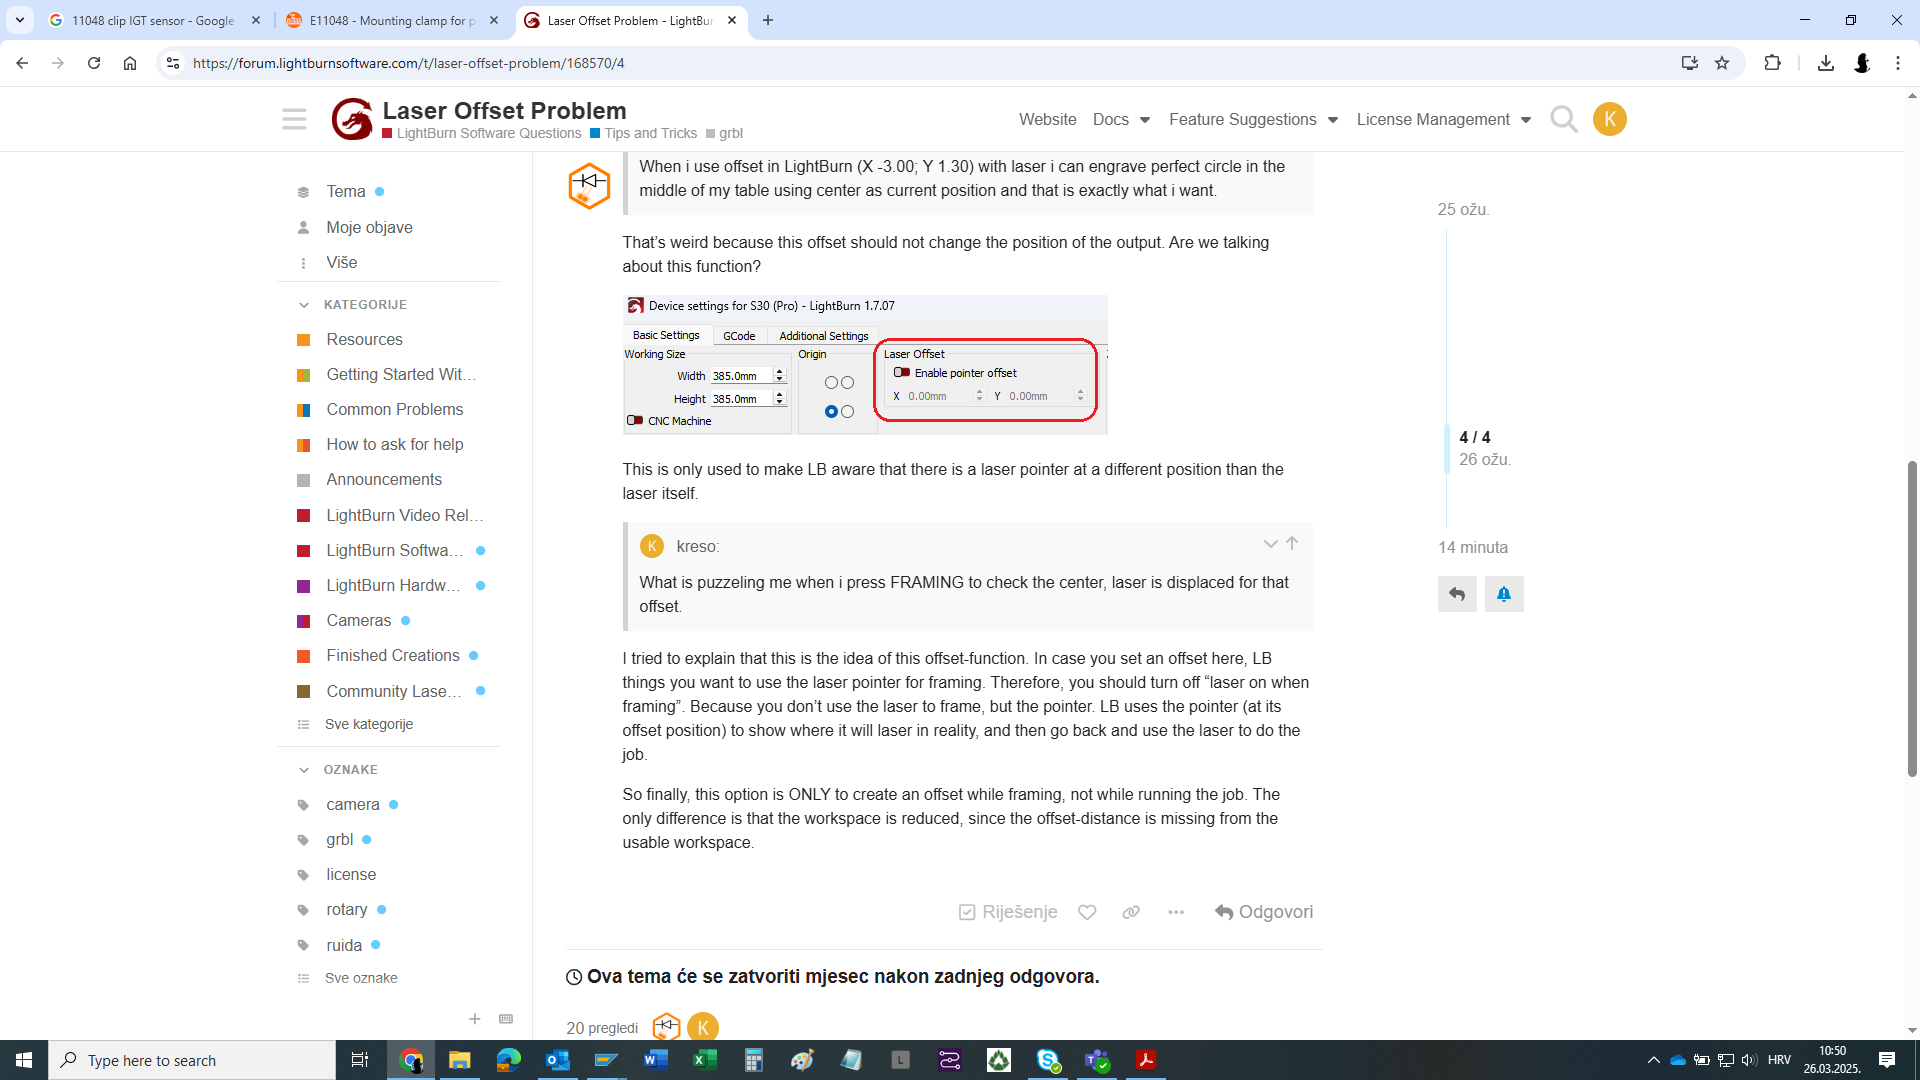Open user profile avatar K in header
The width and height of the screenshot is (1920, 1080).
1609,119
